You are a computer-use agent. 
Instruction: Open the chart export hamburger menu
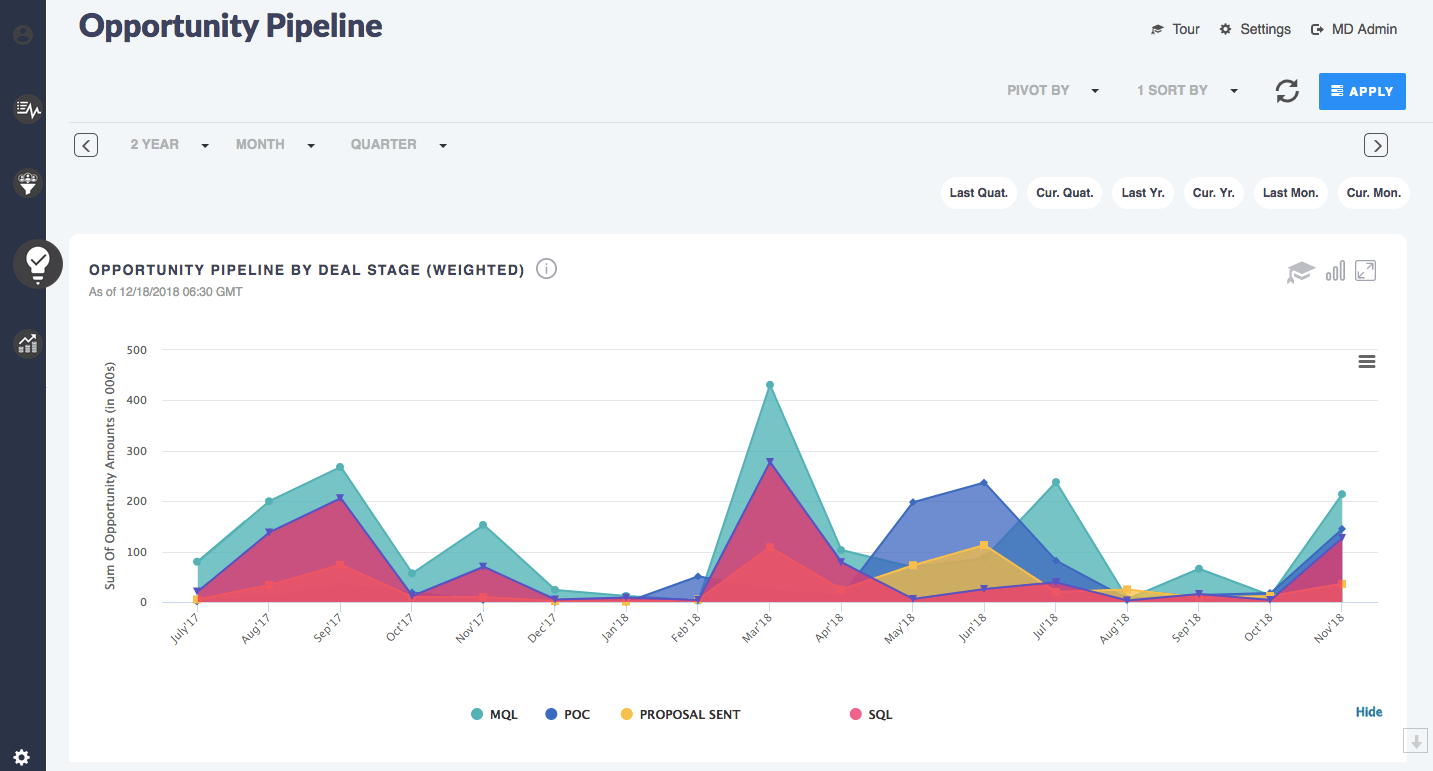click(x=1366, y=361)
